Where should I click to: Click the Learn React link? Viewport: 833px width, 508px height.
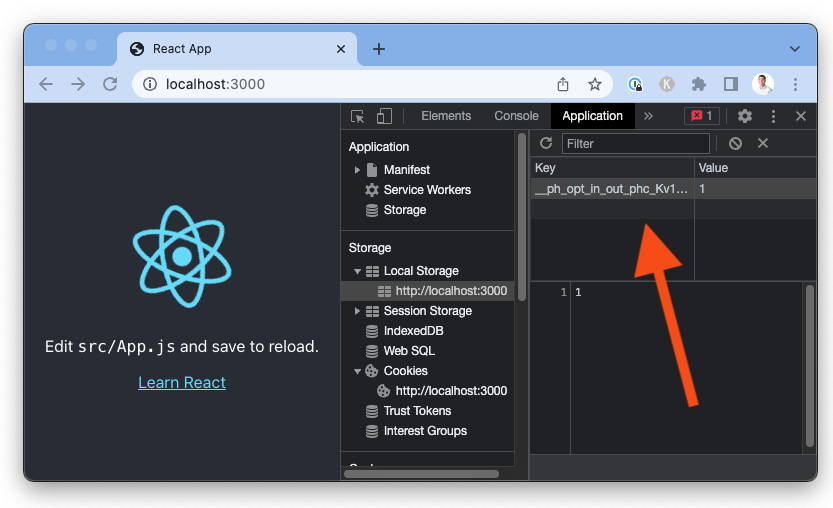tap(182, 382)
